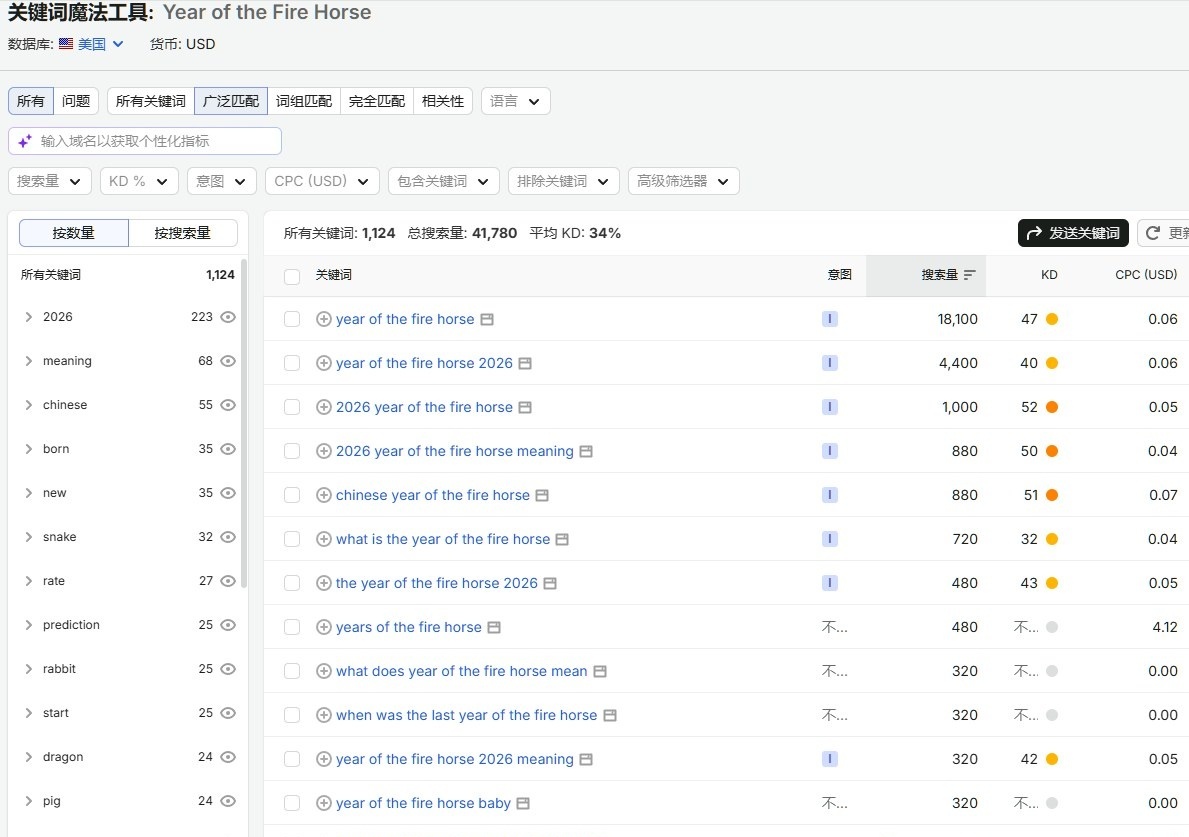Select the 所有关键词 match tab
The image size is (1189, 837).
(151, 101)
